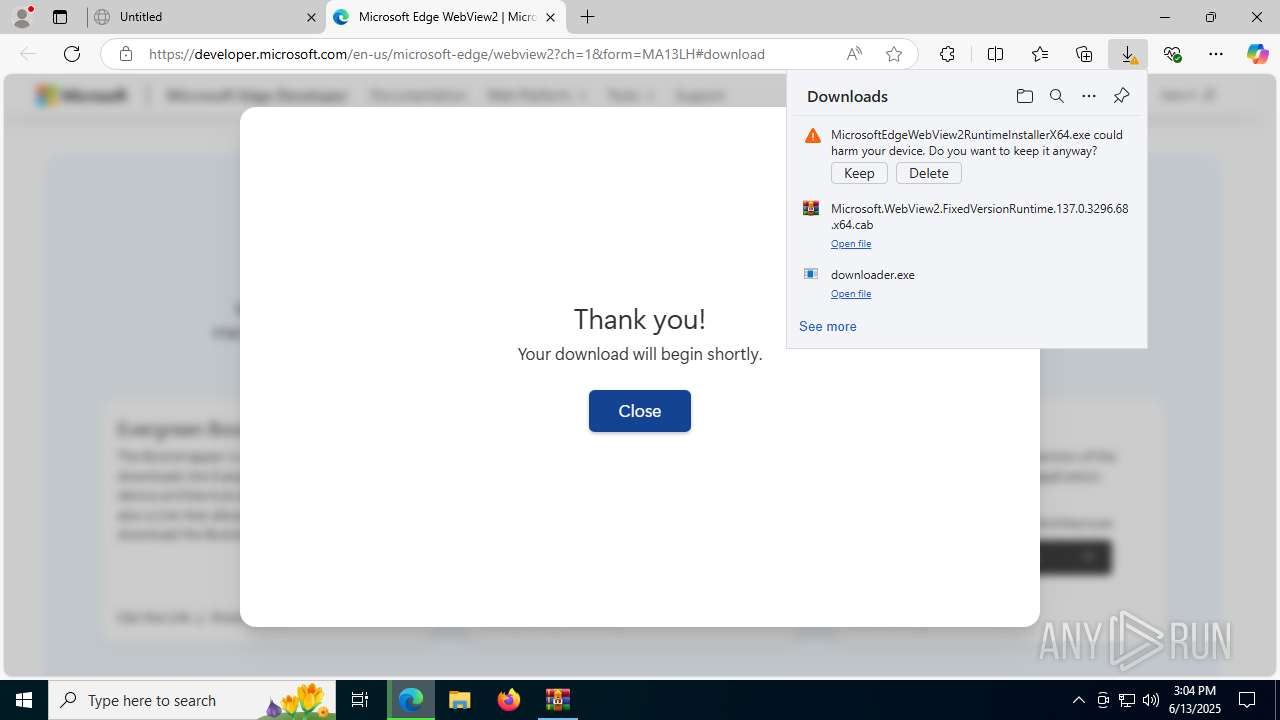Open Collections toolbar icon

click(x=1084, y=54)
